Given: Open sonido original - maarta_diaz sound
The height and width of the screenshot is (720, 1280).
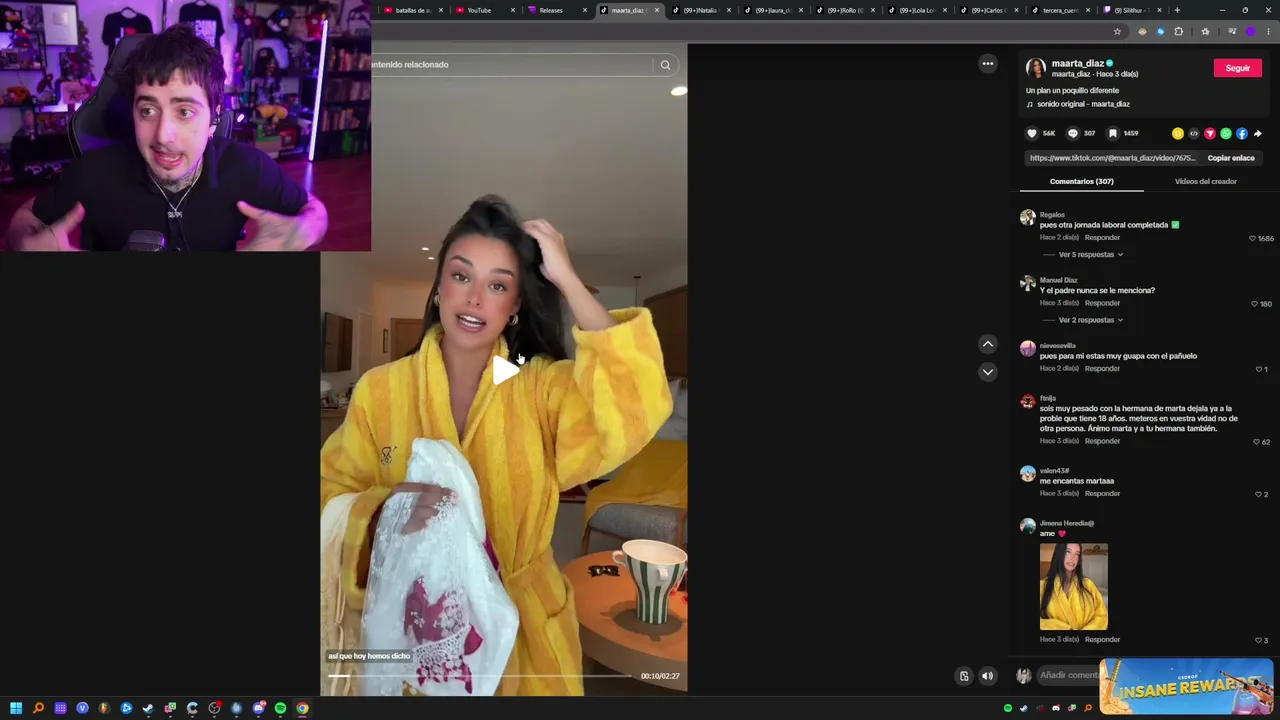Looking at the screenshot, I should [1083, 104].
